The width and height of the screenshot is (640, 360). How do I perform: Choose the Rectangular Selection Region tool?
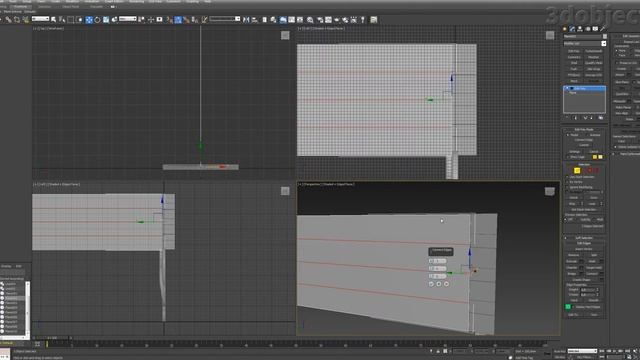tap(71, 20)
